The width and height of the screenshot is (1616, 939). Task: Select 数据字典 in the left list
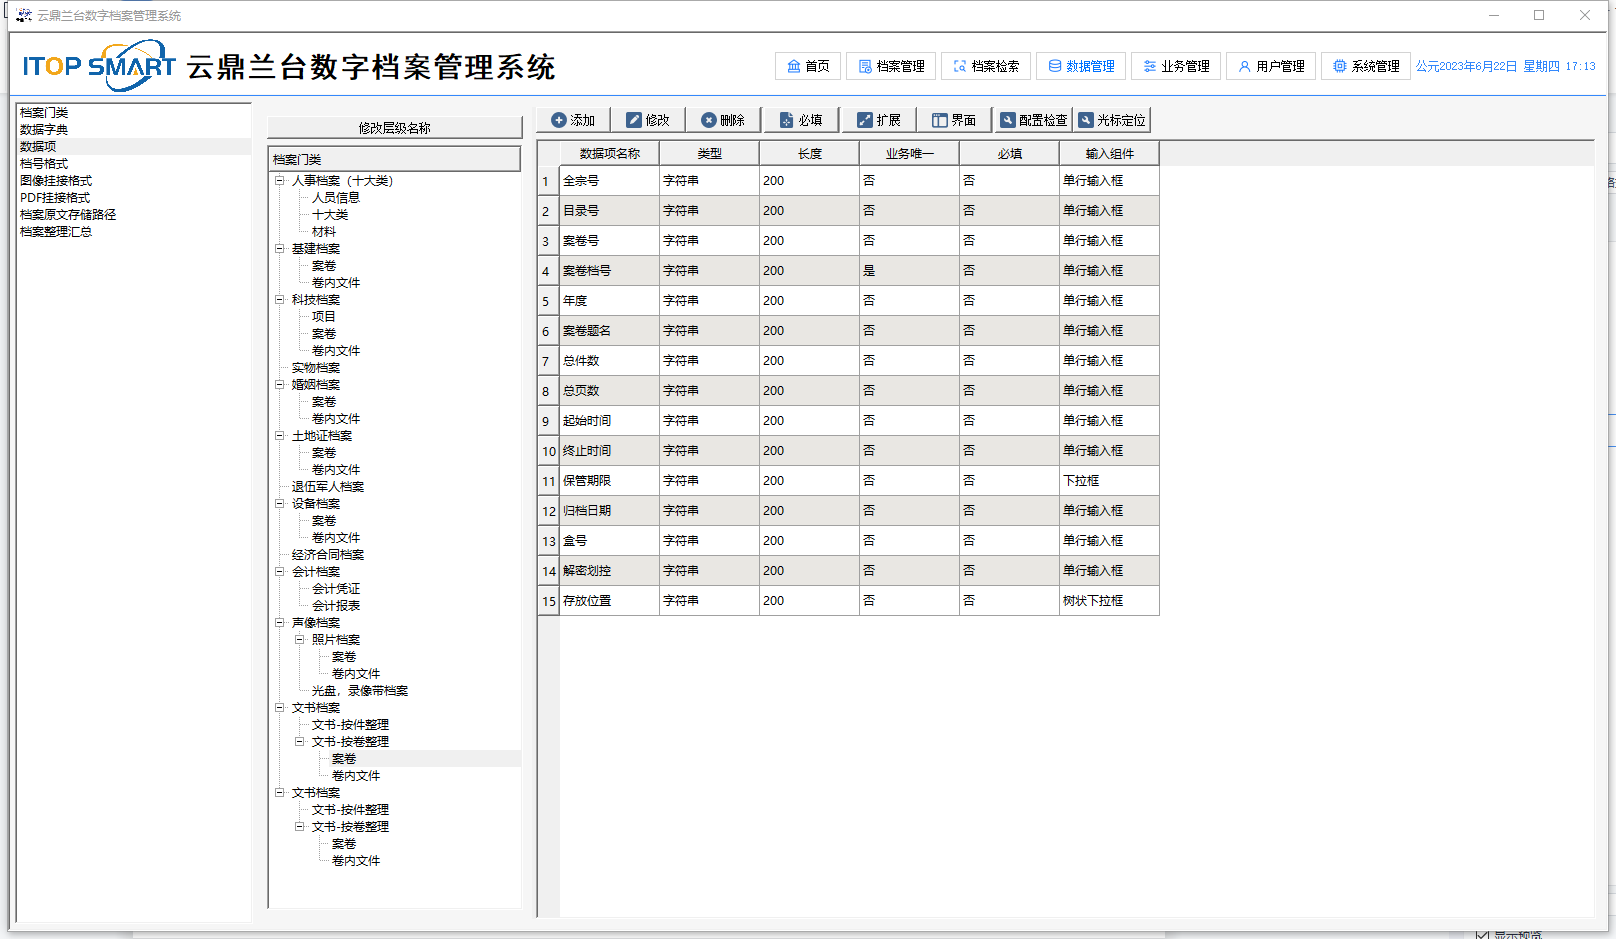pos(44,130)
